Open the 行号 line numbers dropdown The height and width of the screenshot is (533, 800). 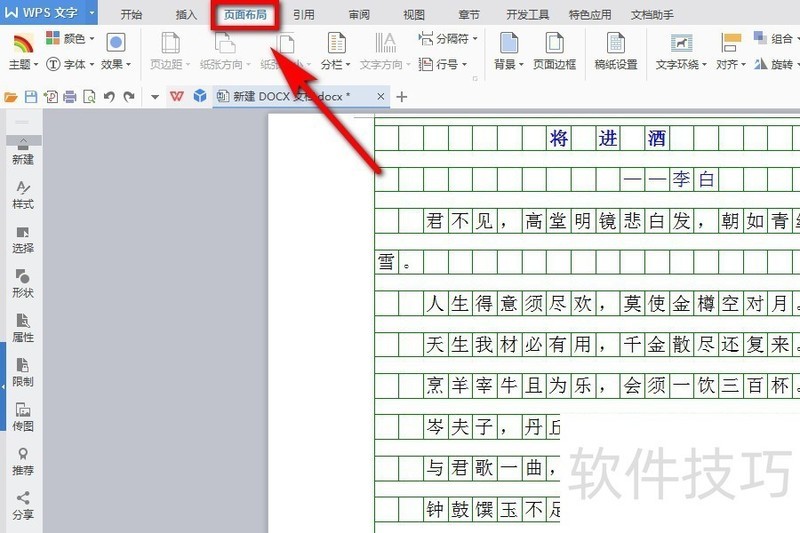pyautogui.click(x=442, y=64)
